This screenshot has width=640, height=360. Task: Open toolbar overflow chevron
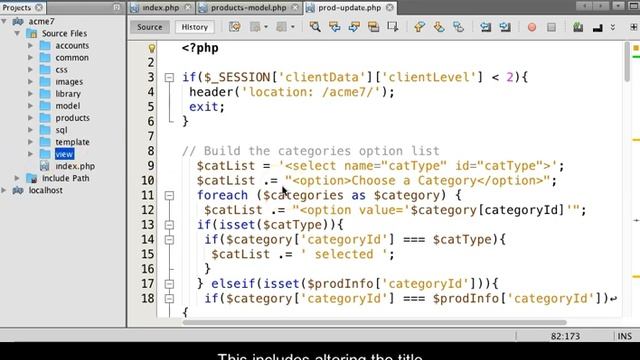point(613,27)
